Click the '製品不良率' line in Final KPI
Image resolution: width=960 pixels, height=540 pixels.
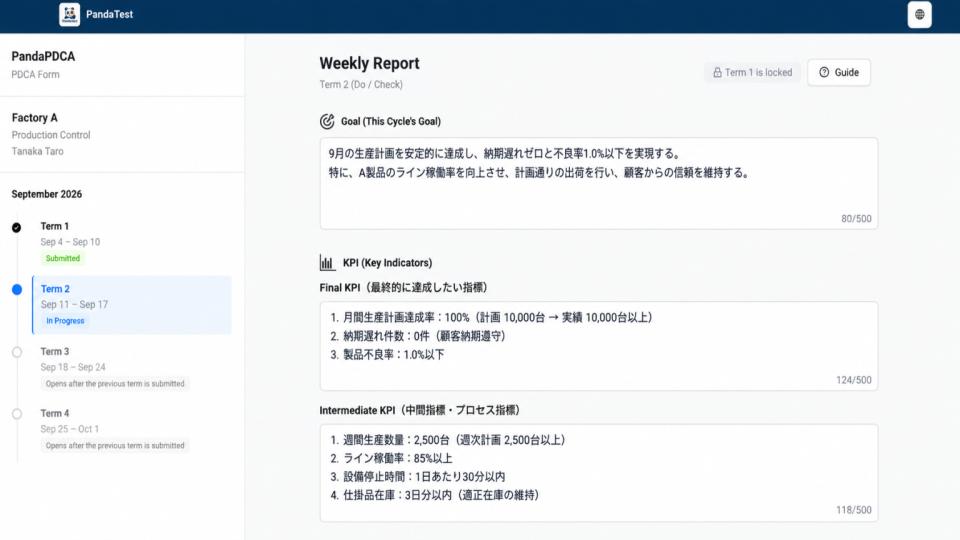coord(388,354)
